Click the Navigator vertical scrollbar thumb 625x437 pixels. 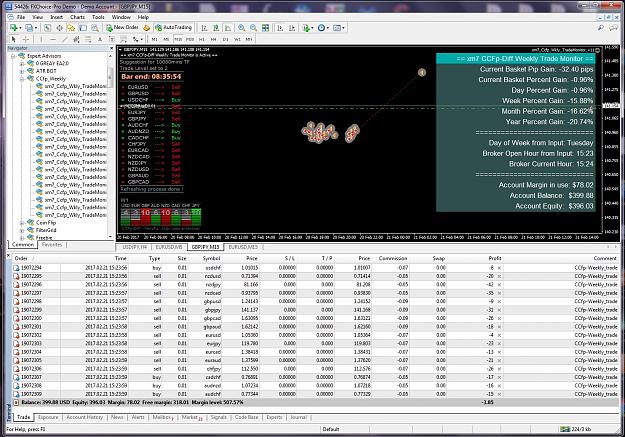[110, 78]
